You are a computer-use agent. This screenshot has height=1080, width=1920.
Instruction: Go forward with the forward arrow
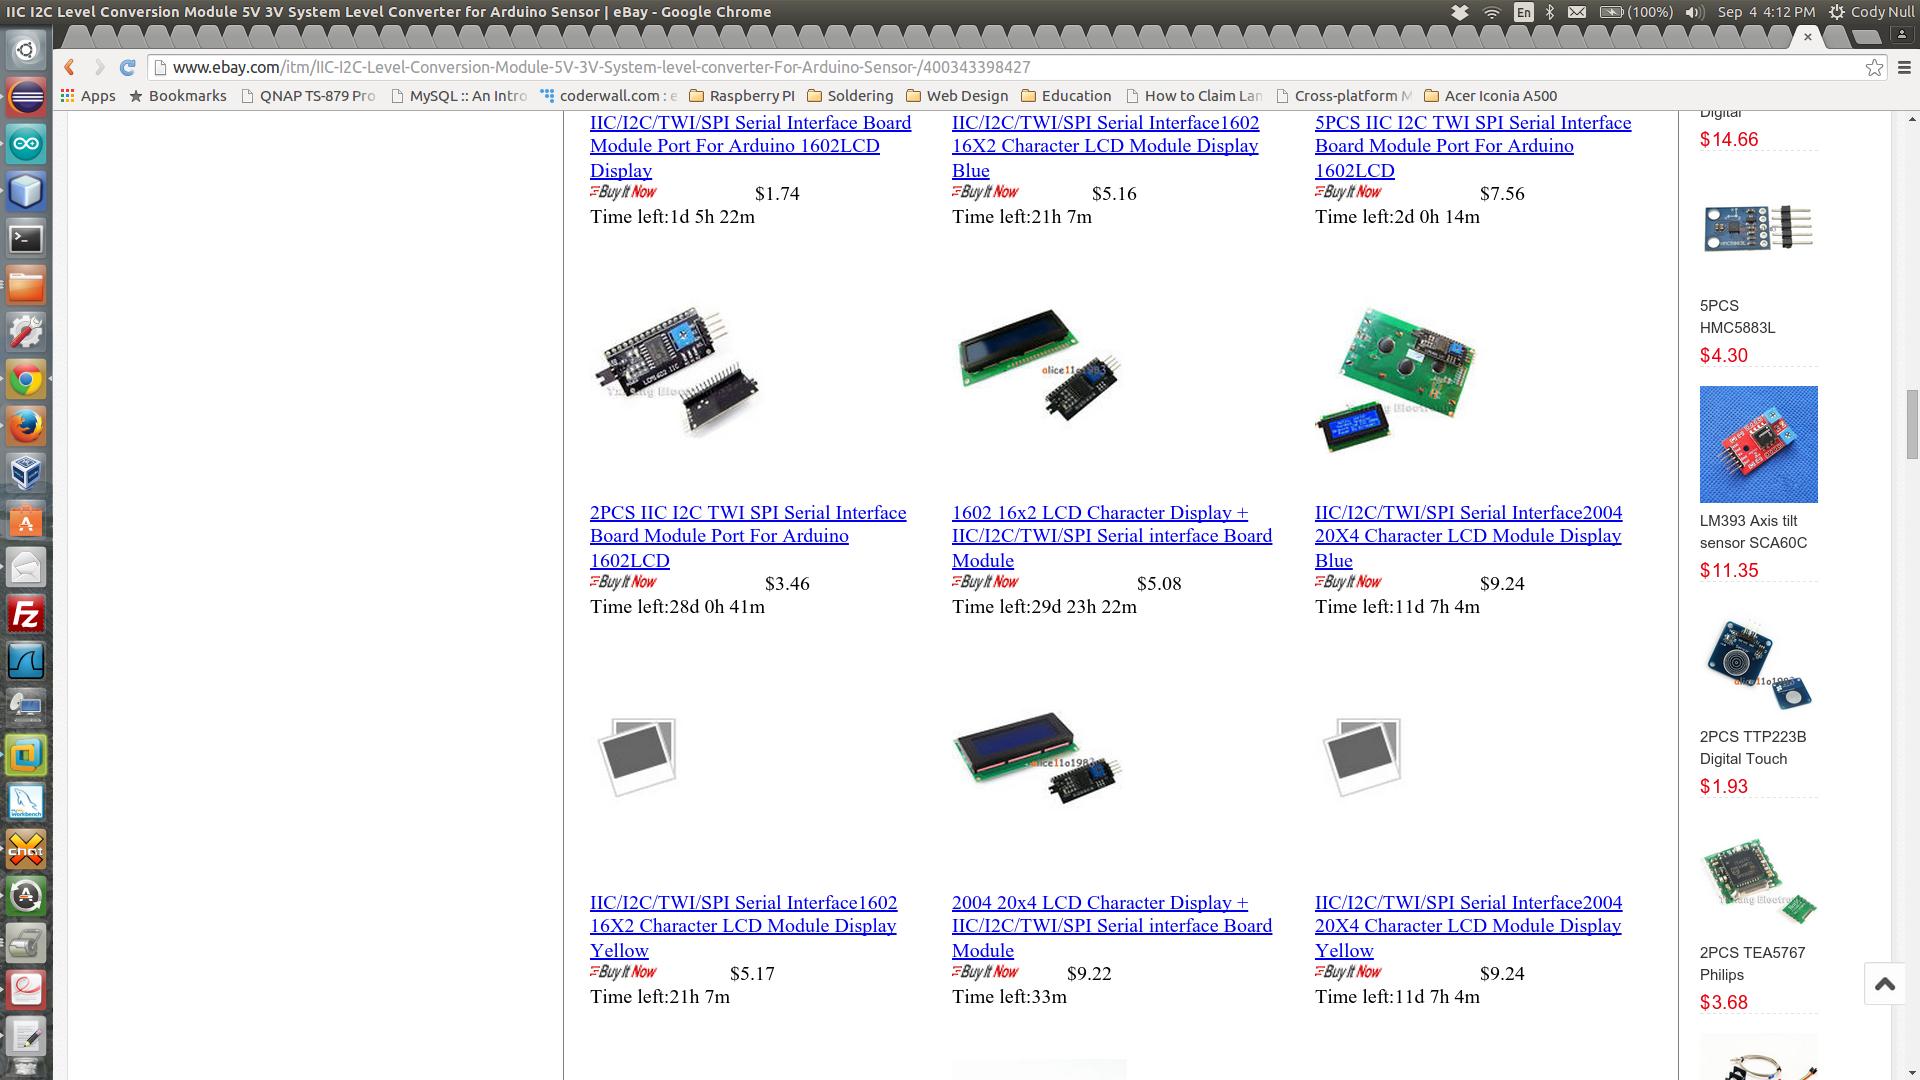point(99,67)
